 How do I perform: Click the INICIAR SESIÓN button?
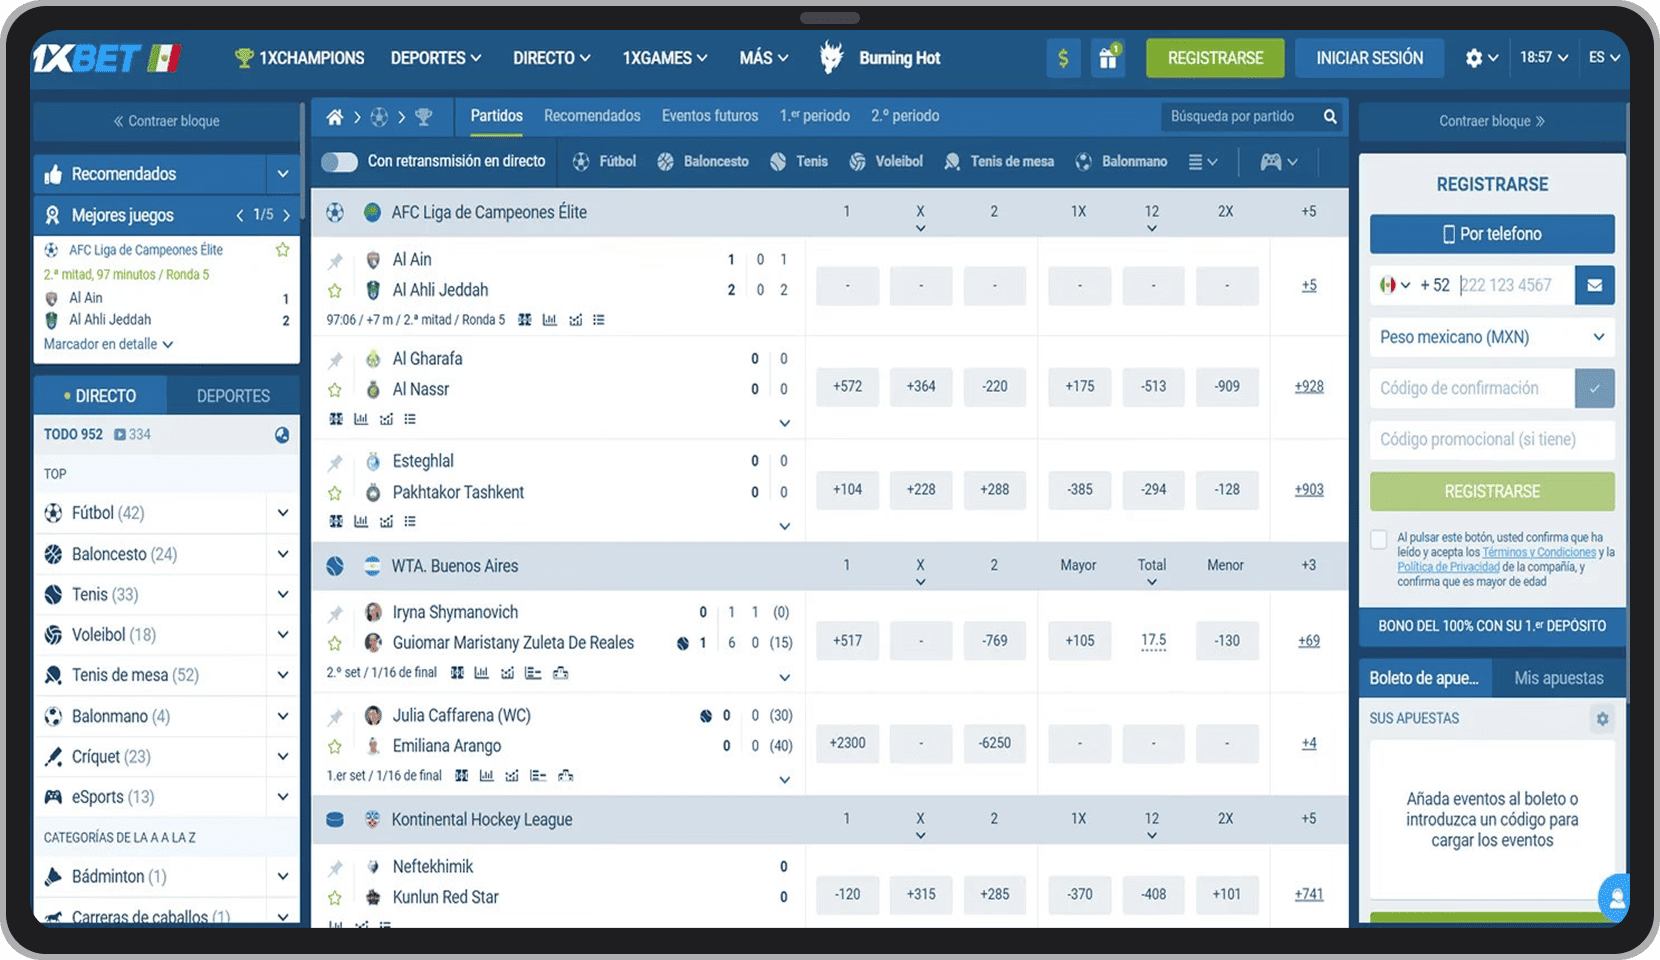1369,58
